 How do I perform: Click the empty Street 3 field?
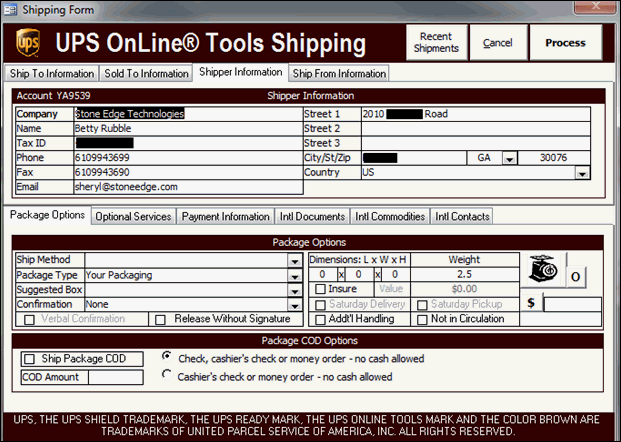click(476, 143)
